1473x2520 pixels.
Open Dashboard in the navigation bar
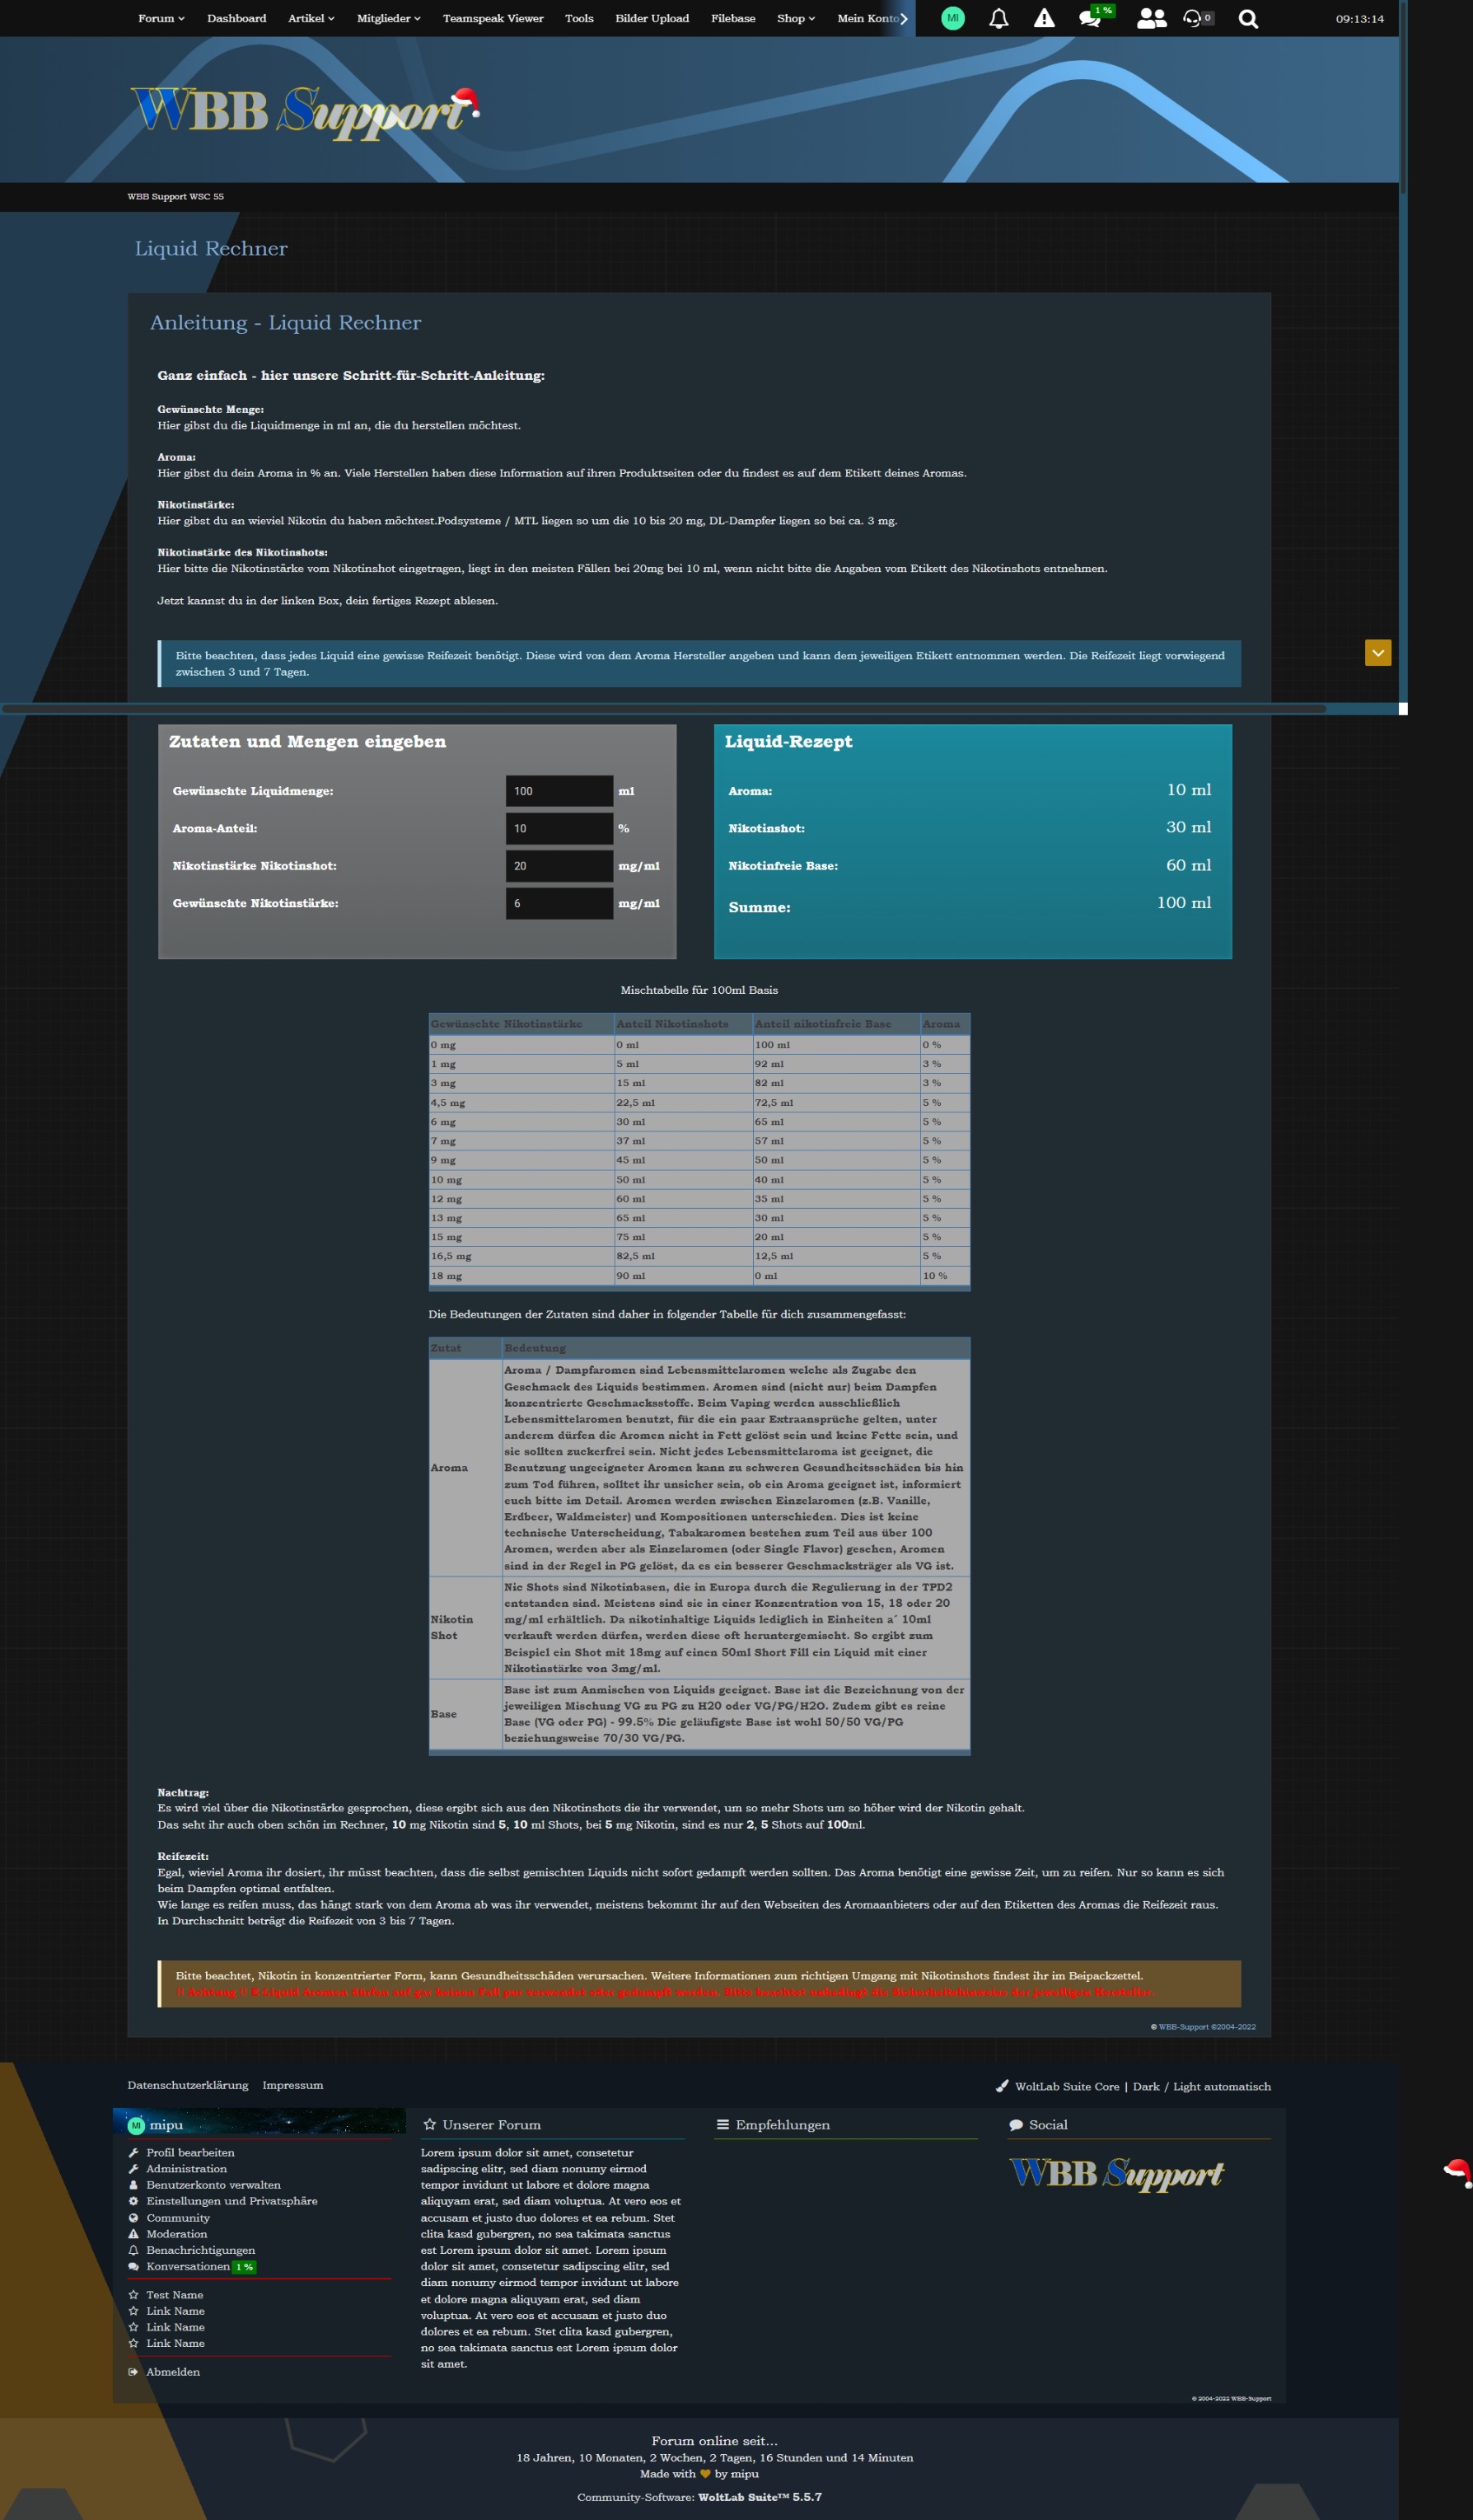(236, 18)
